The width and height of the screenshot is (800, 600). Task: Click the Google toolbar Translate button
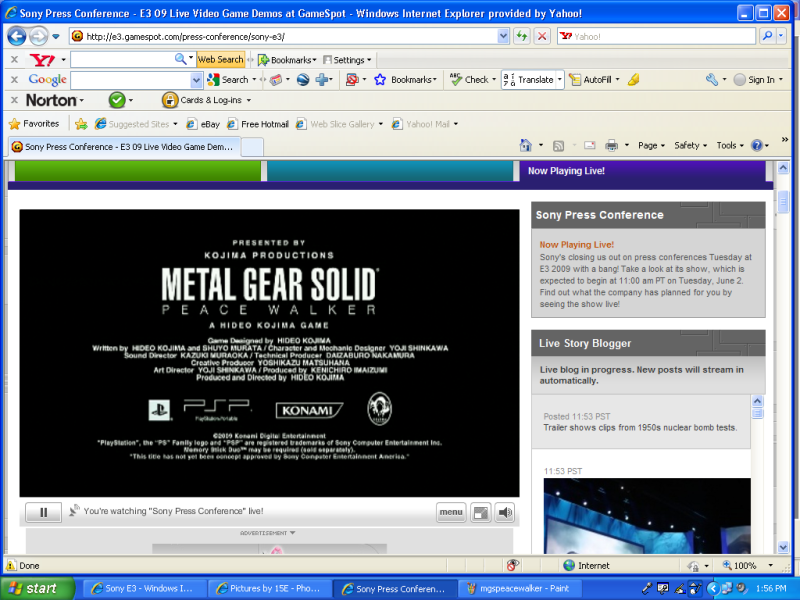pyautogui.click(x=532, y=79)
